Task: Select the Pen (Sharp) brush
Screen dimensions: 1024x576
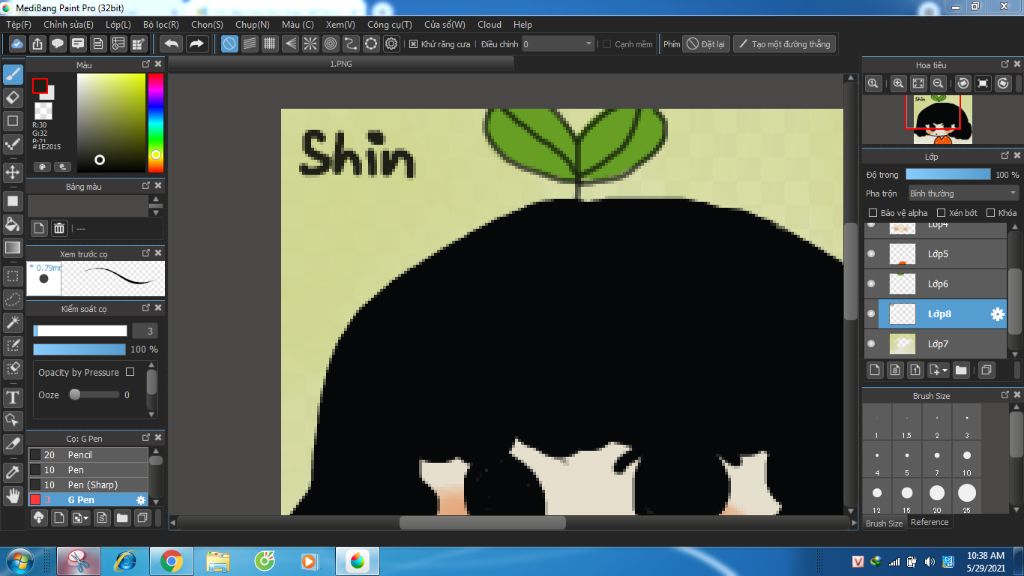Action: click(x=88, y=485)
